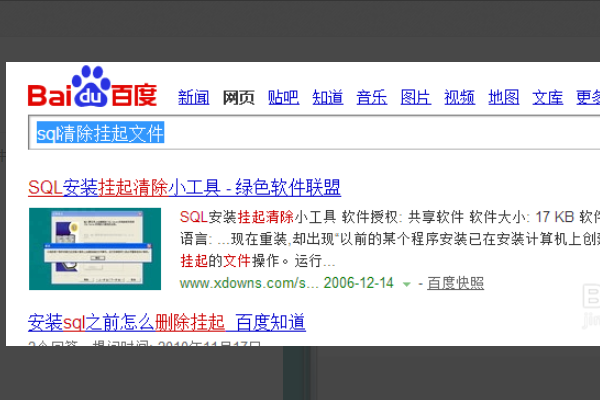Image resolution: width=600 pixels, height=400 pixels.
Task: Open result 安装sql之前怎么删除挂起 百度知道
Action: coord(167,322)
